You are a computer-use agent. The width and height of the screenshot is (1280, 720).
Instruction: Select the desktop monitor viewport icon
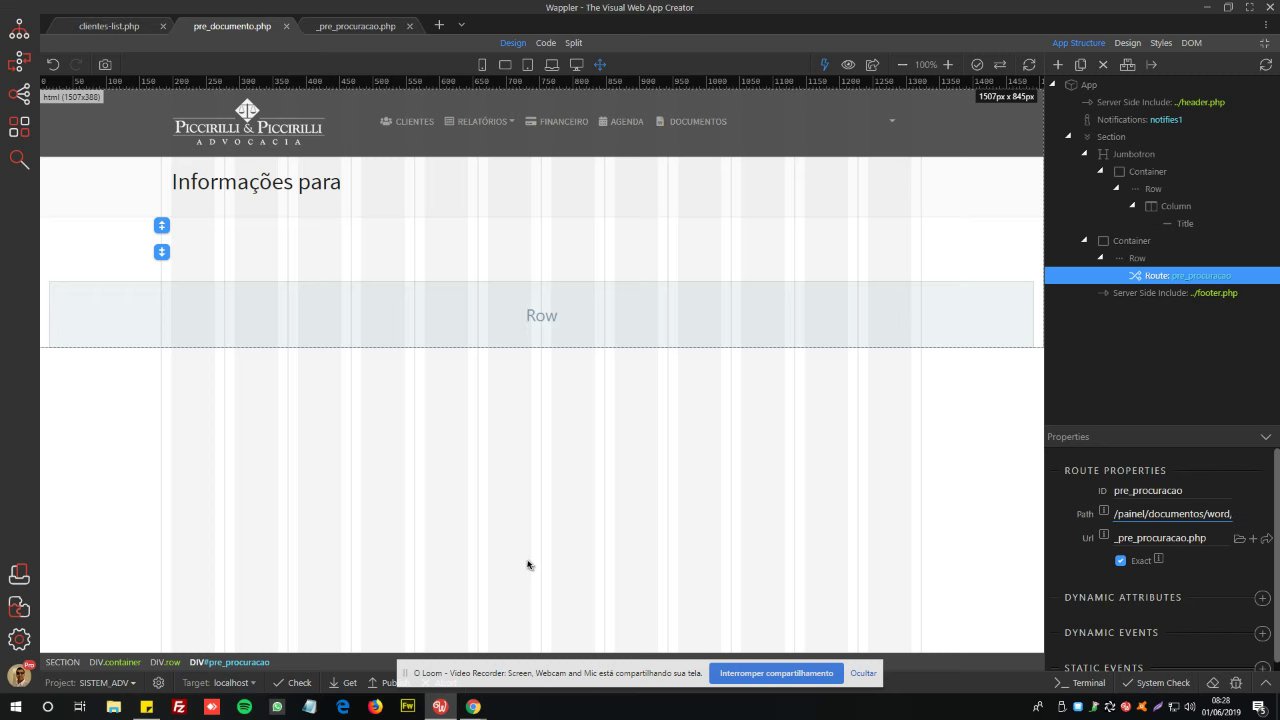point(576,65)
